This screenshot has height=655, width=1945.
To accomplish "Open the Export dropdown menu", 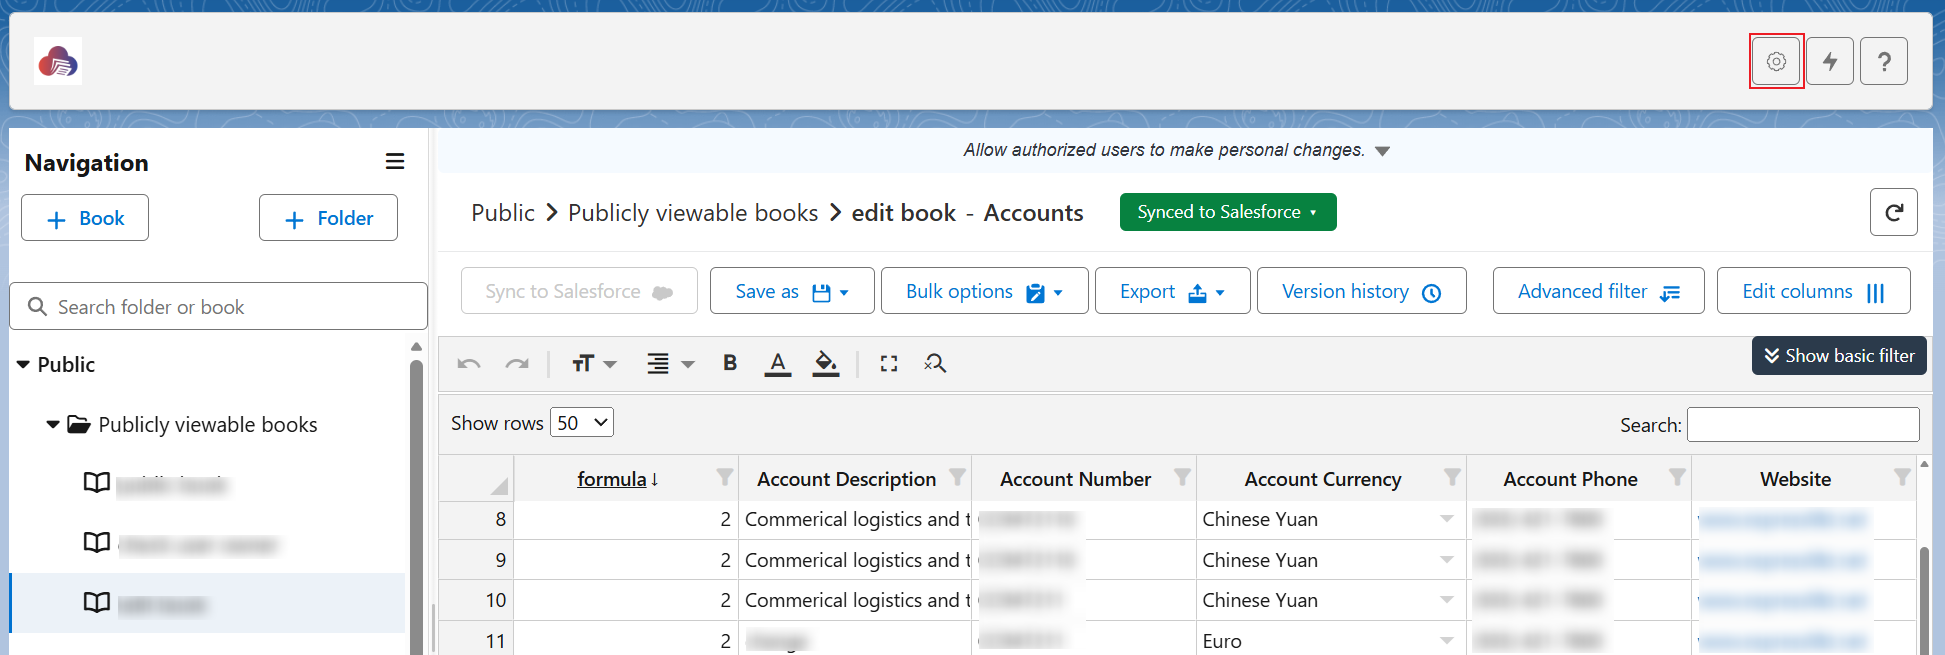I will [x=1171, y=291].
